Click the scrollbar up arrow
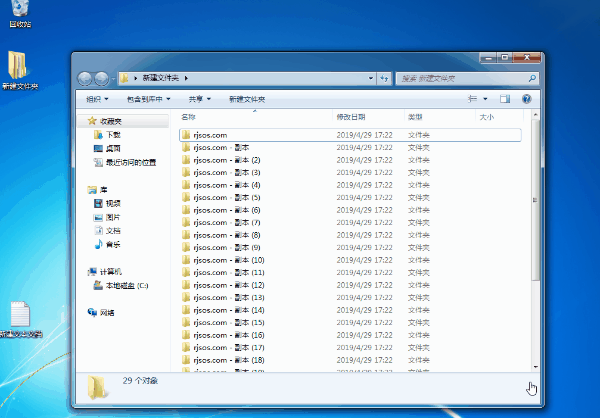The height and width of the screenshot is (418, 600). coord(535,115)
